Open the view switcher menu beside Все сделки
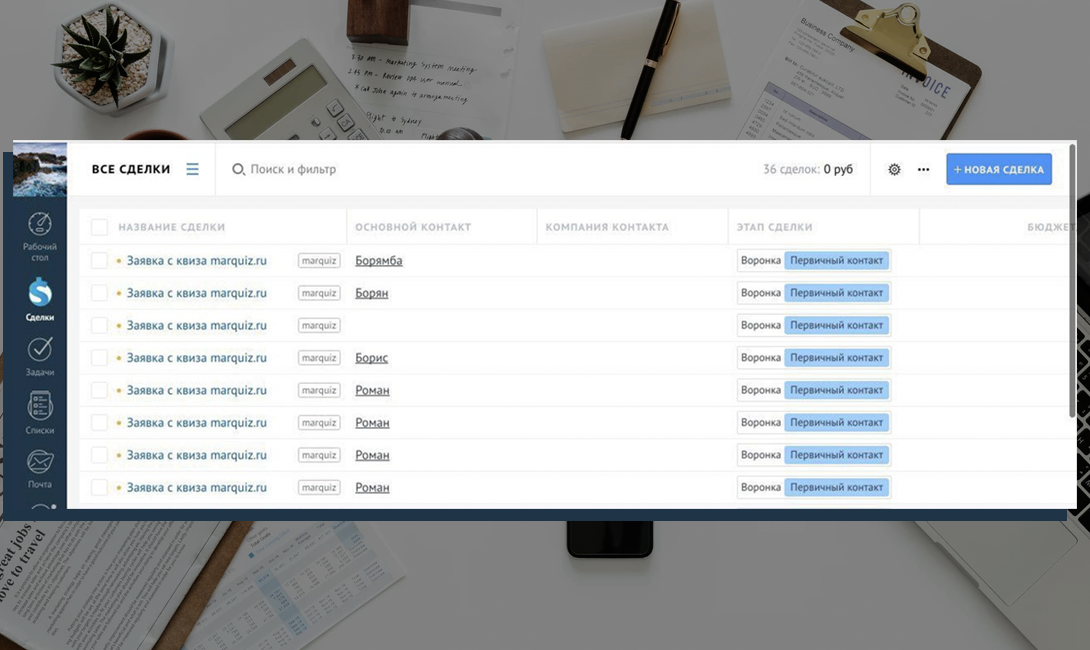This screenshot has width=1090, height=650. [193, 169]
